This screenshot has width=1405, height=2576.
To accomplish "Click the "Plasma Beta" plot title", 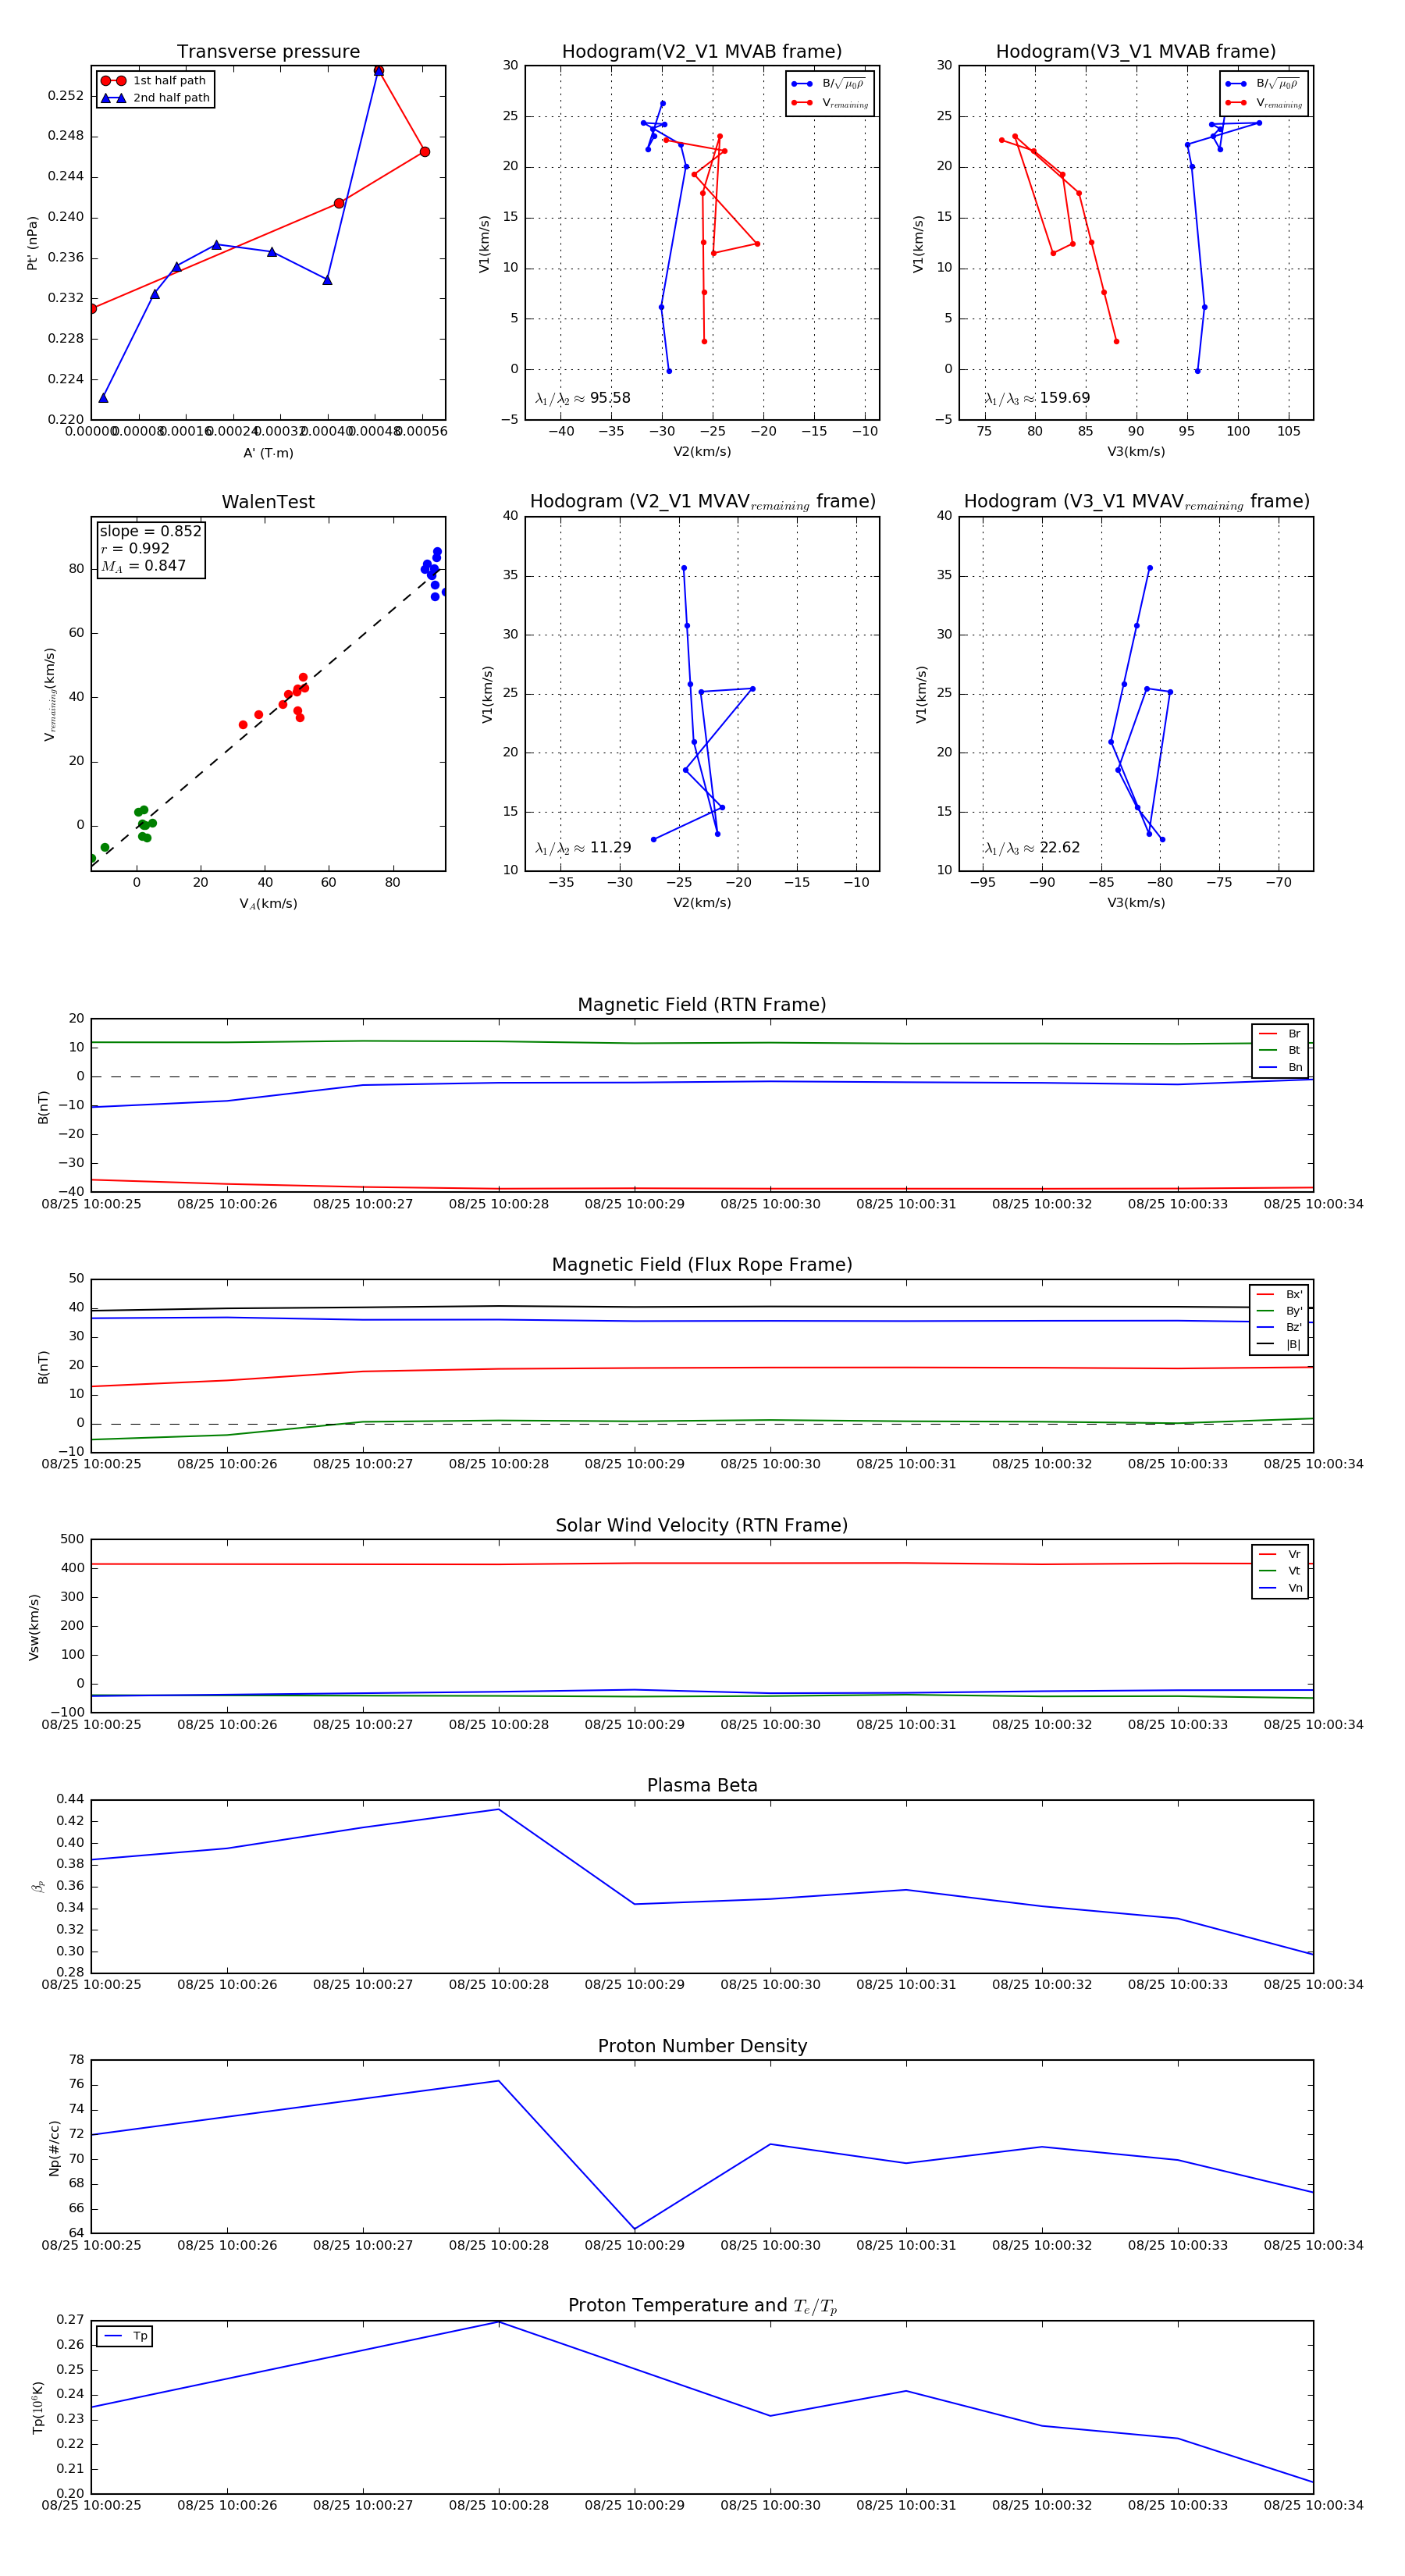I will (x=702, y=1786).
